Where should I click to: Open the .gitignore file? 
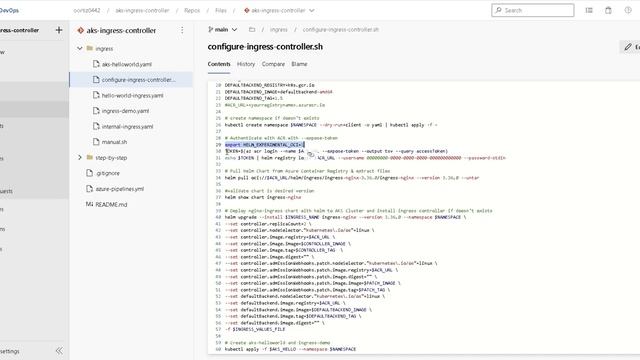[108, 173]
